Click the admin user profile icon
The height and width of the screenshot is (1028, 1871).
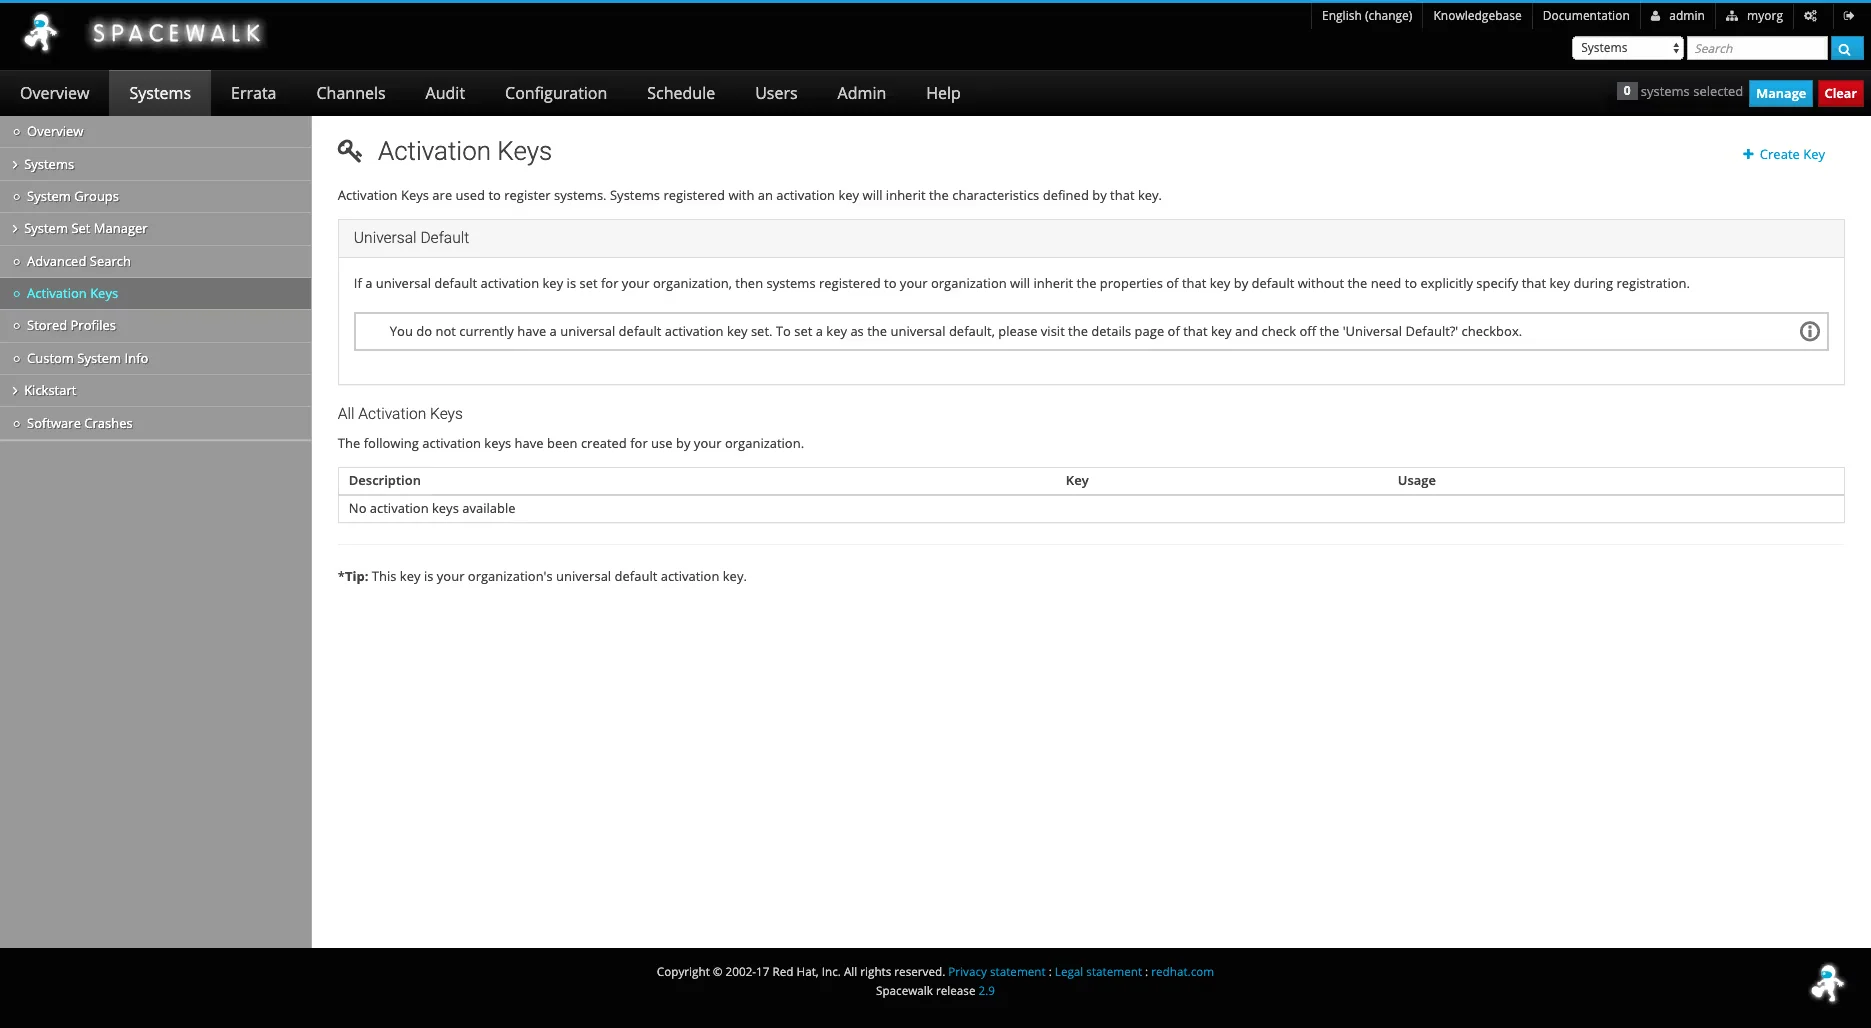click(x=1656, y=16)
